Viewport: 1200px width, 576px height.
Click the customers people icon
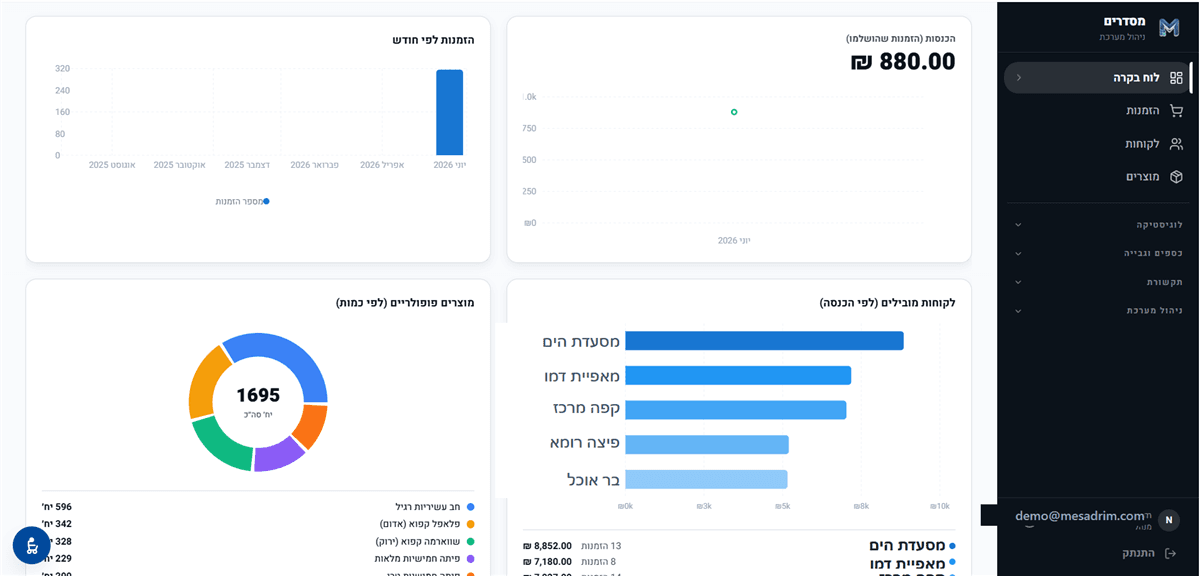point(1176,144)
